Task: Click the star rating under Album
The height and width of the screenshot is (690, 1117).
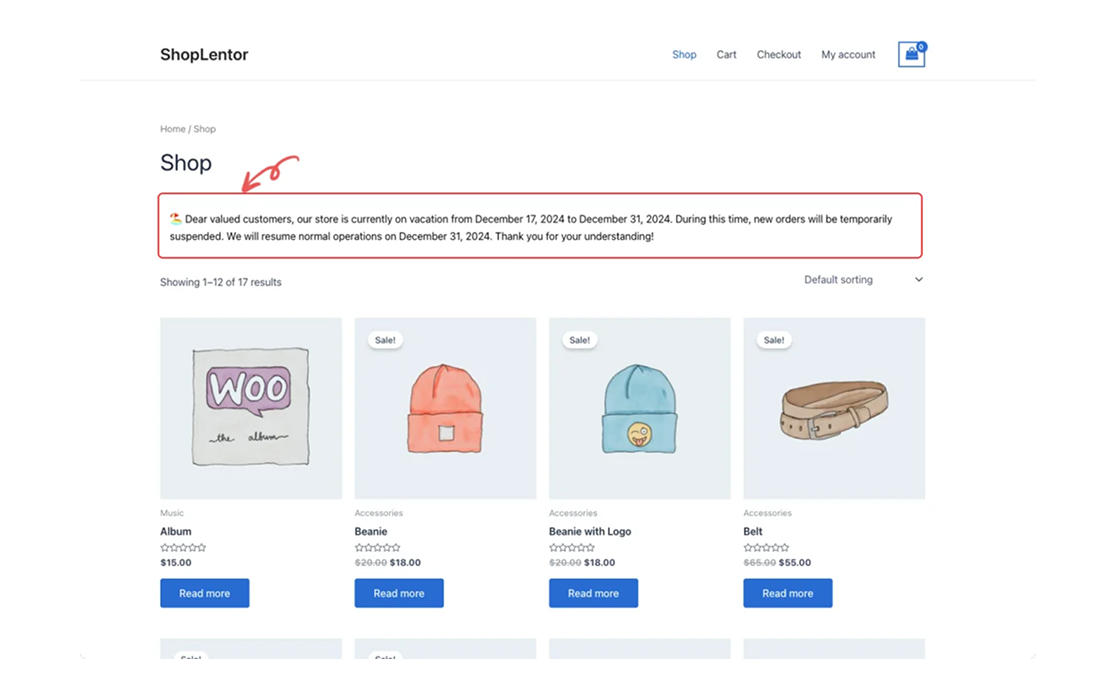Action: click(183, 548)
